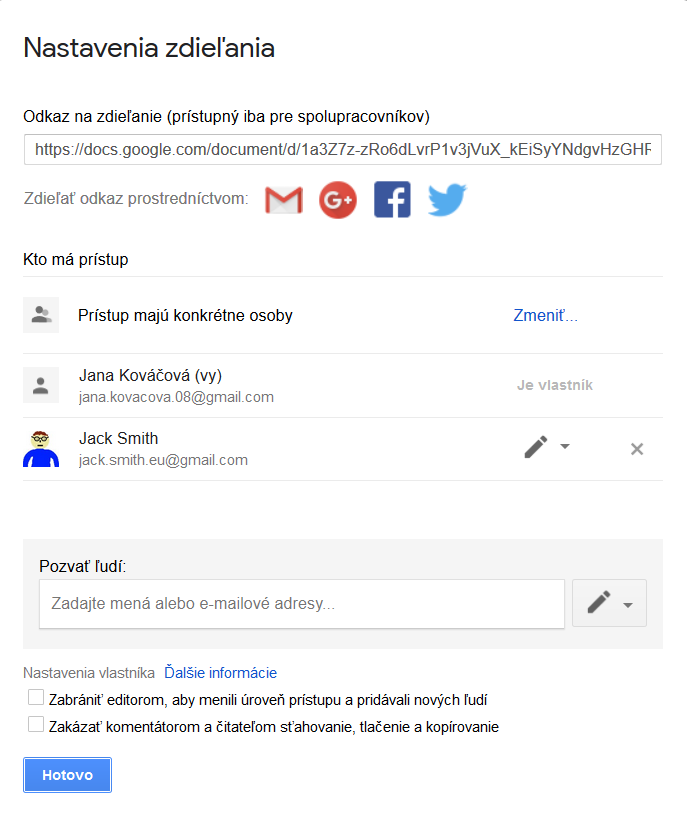Click Zmeniť... to change access
The width and height of the screenshot is (687, 813).
click(545, 315)
